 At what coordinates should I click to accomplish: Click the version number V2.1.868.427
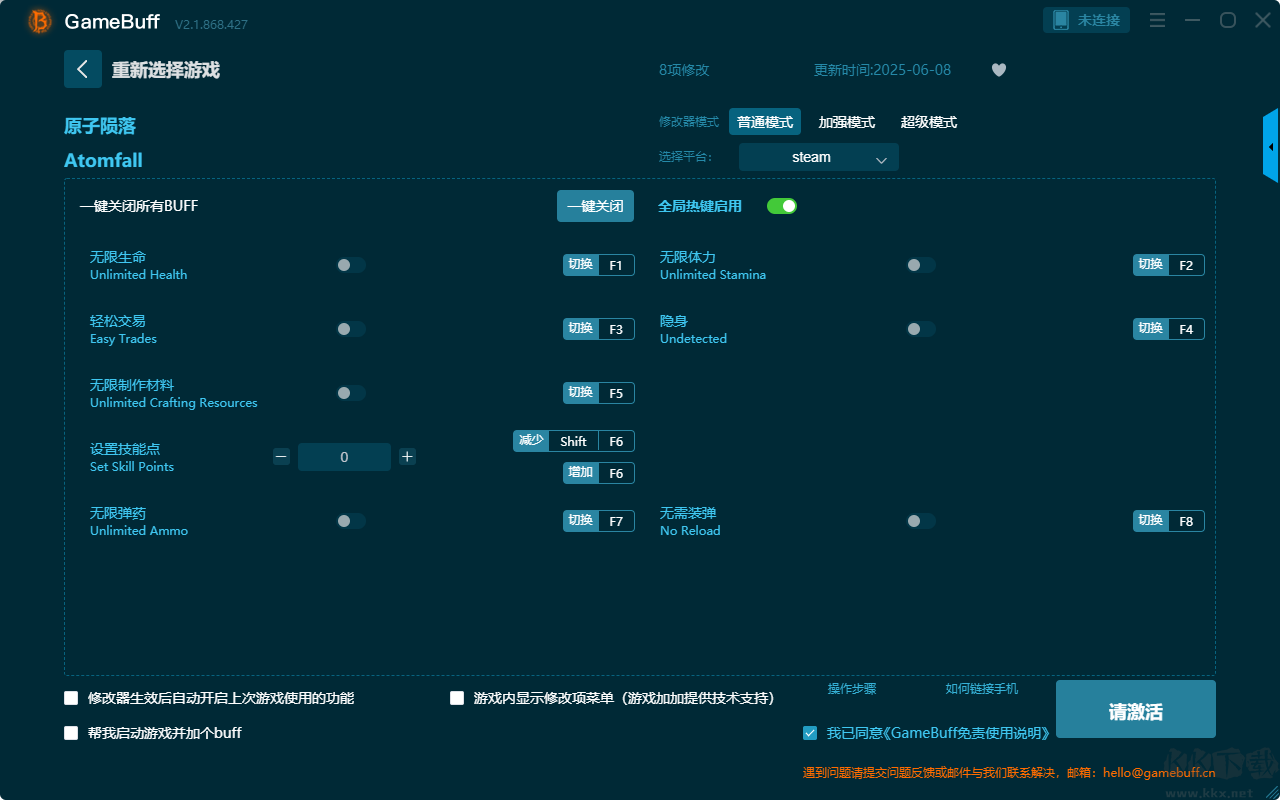(211, 24)
